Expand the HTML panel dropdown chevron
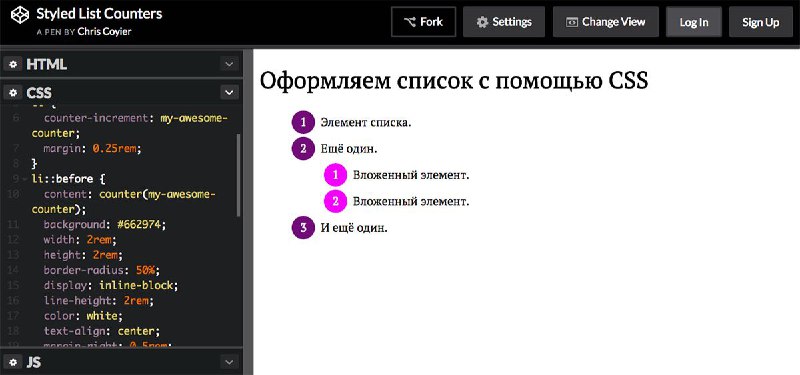The height and width of the screenshot is (375, 800). point(229,64)
